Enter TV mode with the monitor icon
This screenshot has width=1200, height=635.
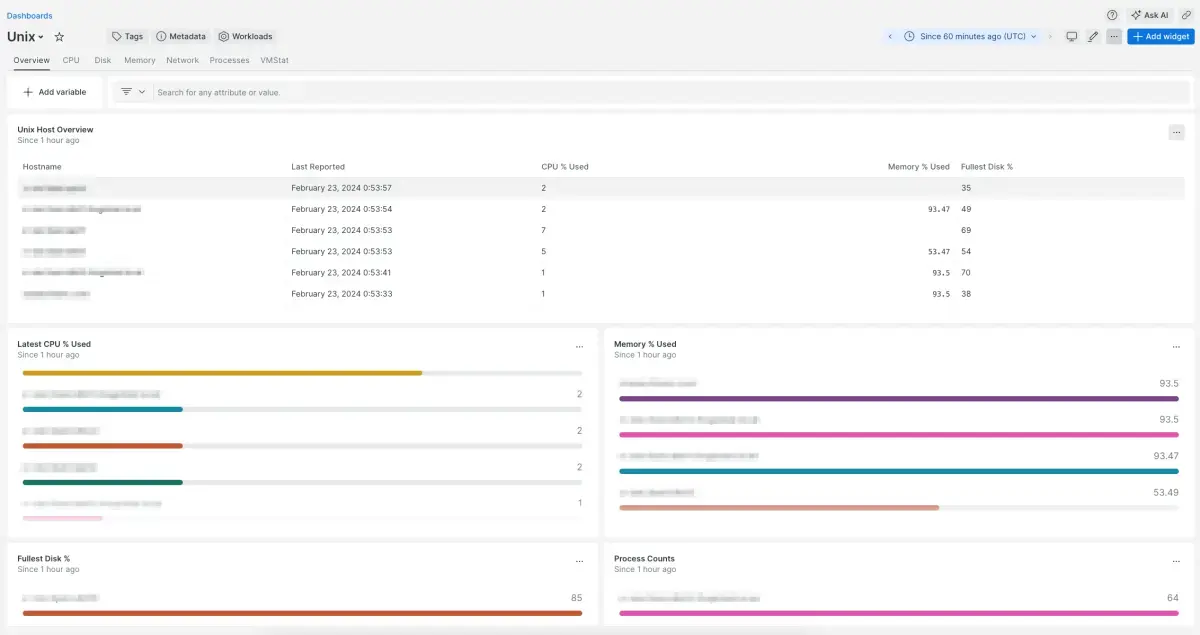point(1072,37)
